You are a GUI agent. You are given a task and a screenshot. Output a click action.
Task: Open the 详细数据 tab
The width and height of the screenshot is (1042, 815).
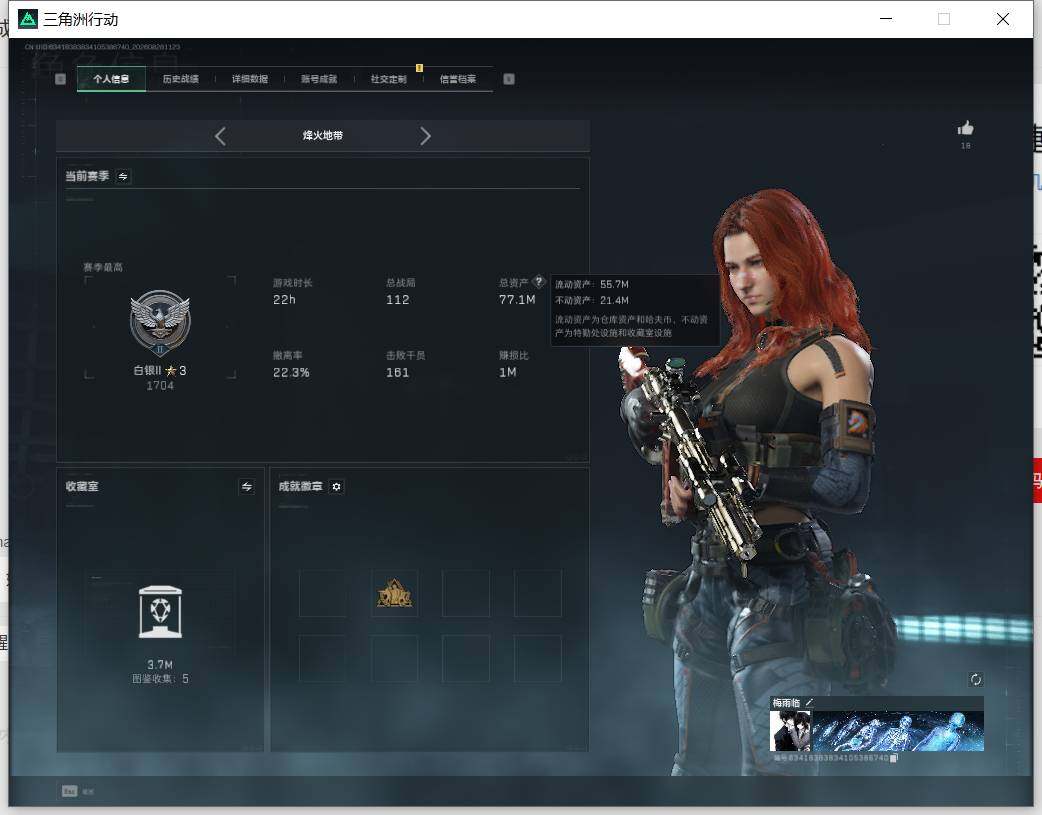click(250, 79)
